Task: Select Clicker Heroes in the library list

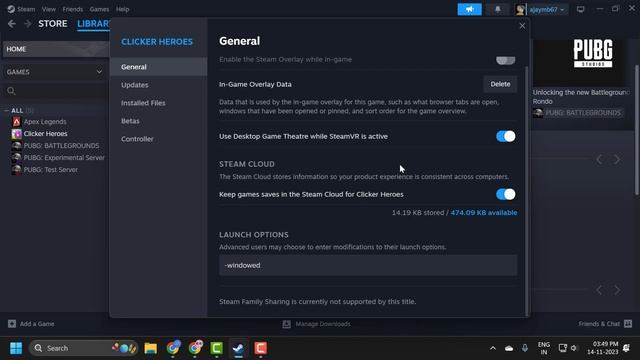Action: (45, 133)
